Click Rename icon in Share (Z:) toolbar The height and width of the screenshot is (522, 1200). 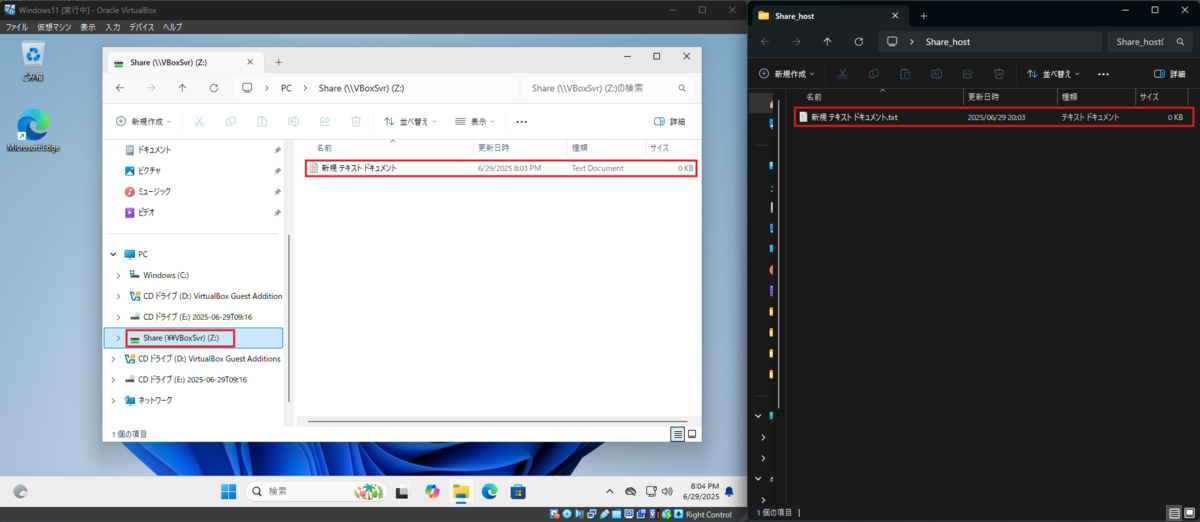tap(294, 121)
